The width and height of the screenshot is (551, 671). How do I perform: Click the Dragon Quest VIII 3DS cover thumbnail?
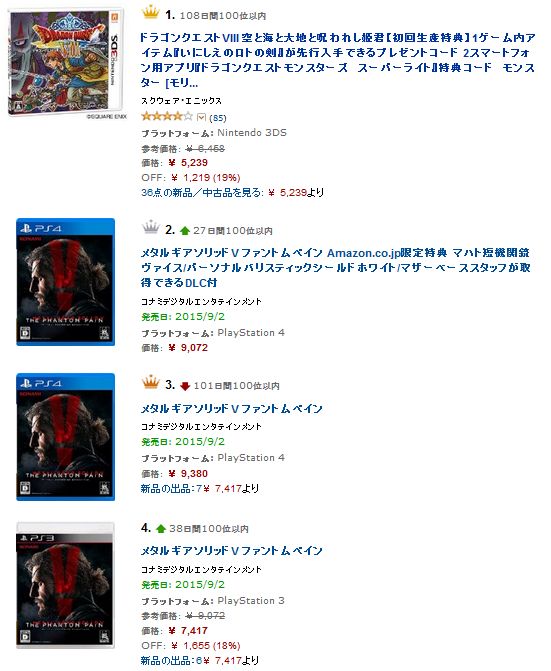point(66,62)
